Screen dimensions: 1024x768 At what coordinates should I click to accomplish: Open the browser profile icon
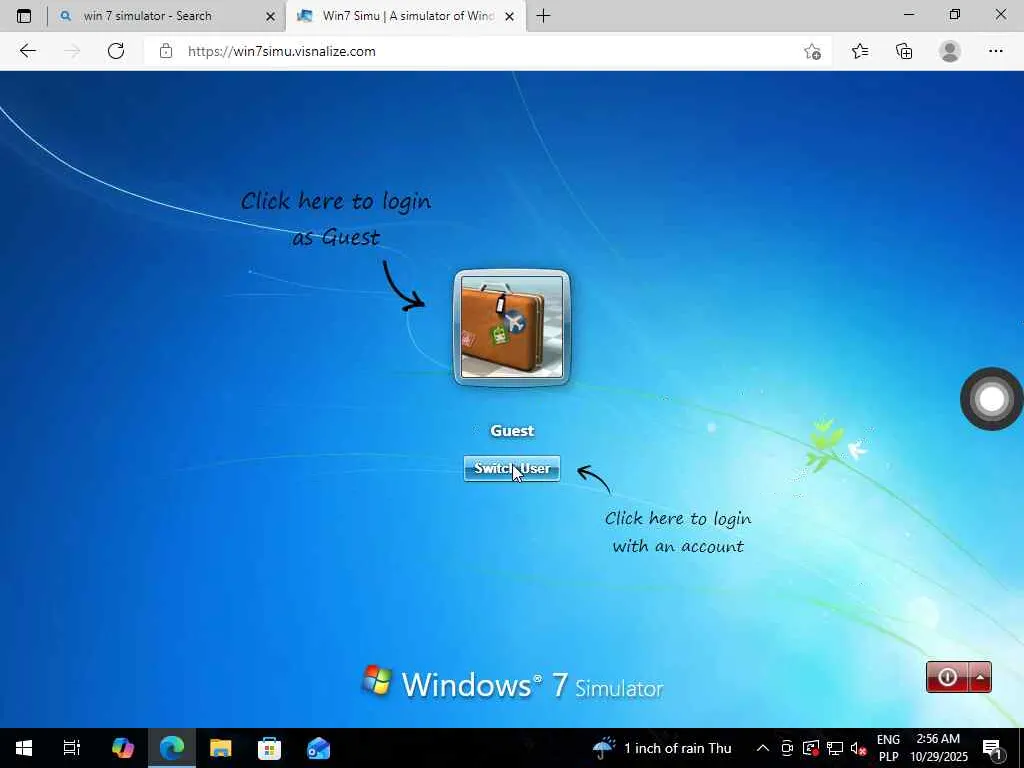(950, 51)
